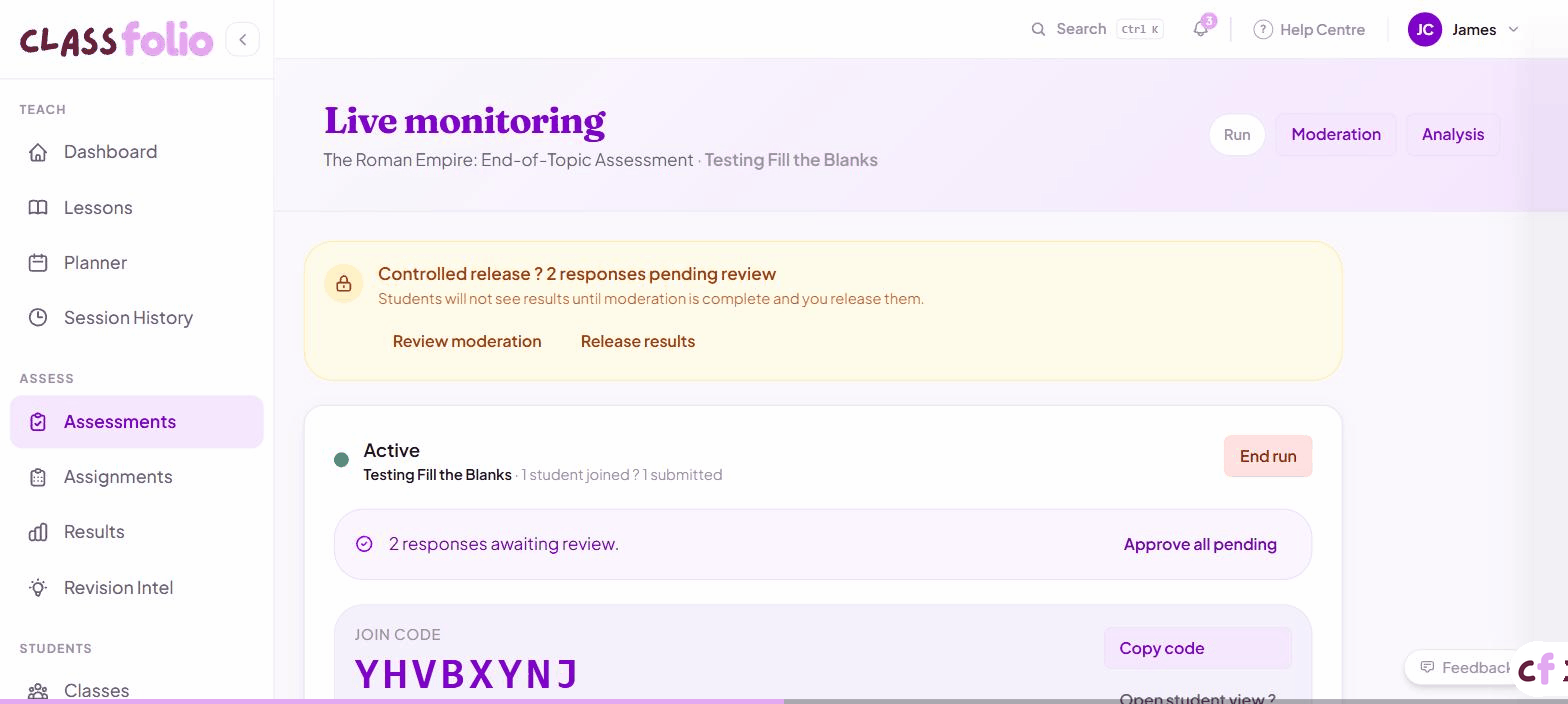The image size is (1568, 704).
Task: Click the Lessons book icon
Action: click(38, 208)
